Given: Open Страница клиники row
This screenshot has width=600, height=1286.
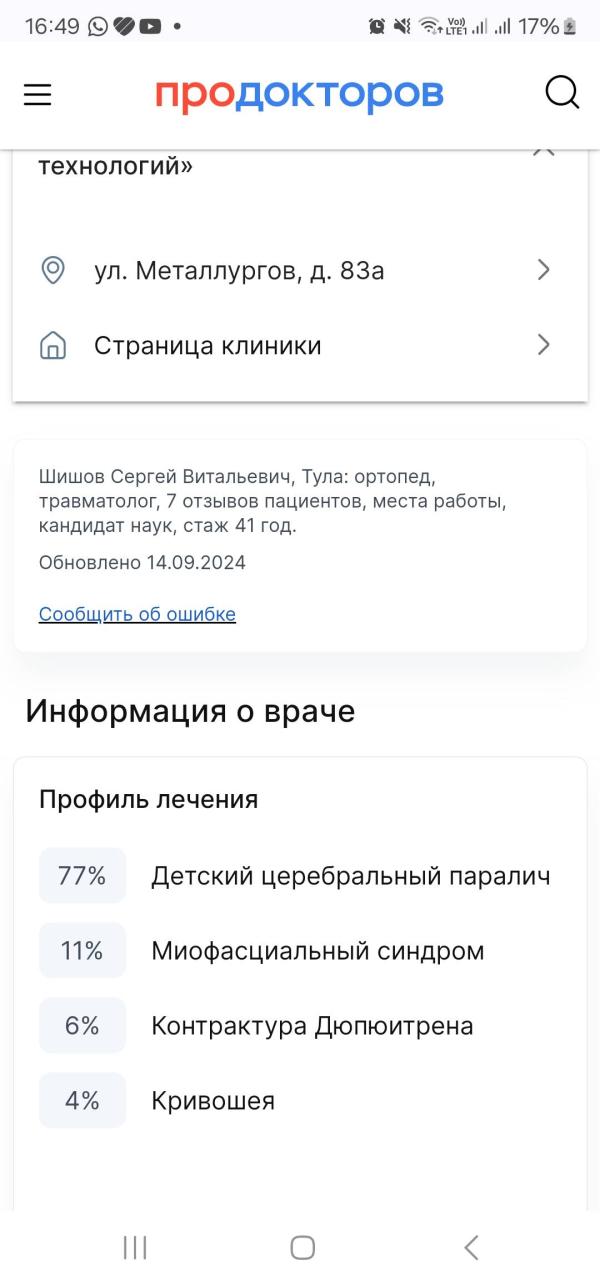Looking at the screenshot, I should click(x=300, y=346).
